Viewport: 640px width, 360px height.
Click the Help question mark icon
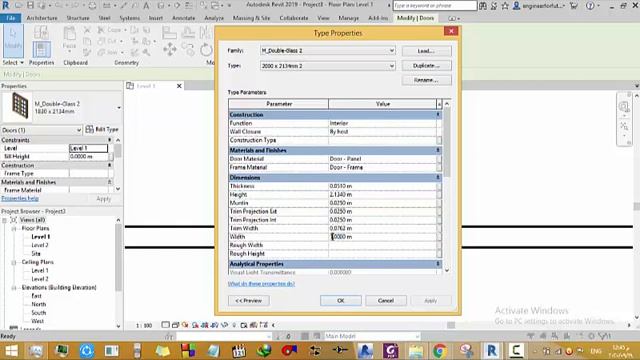click(590, 6)
